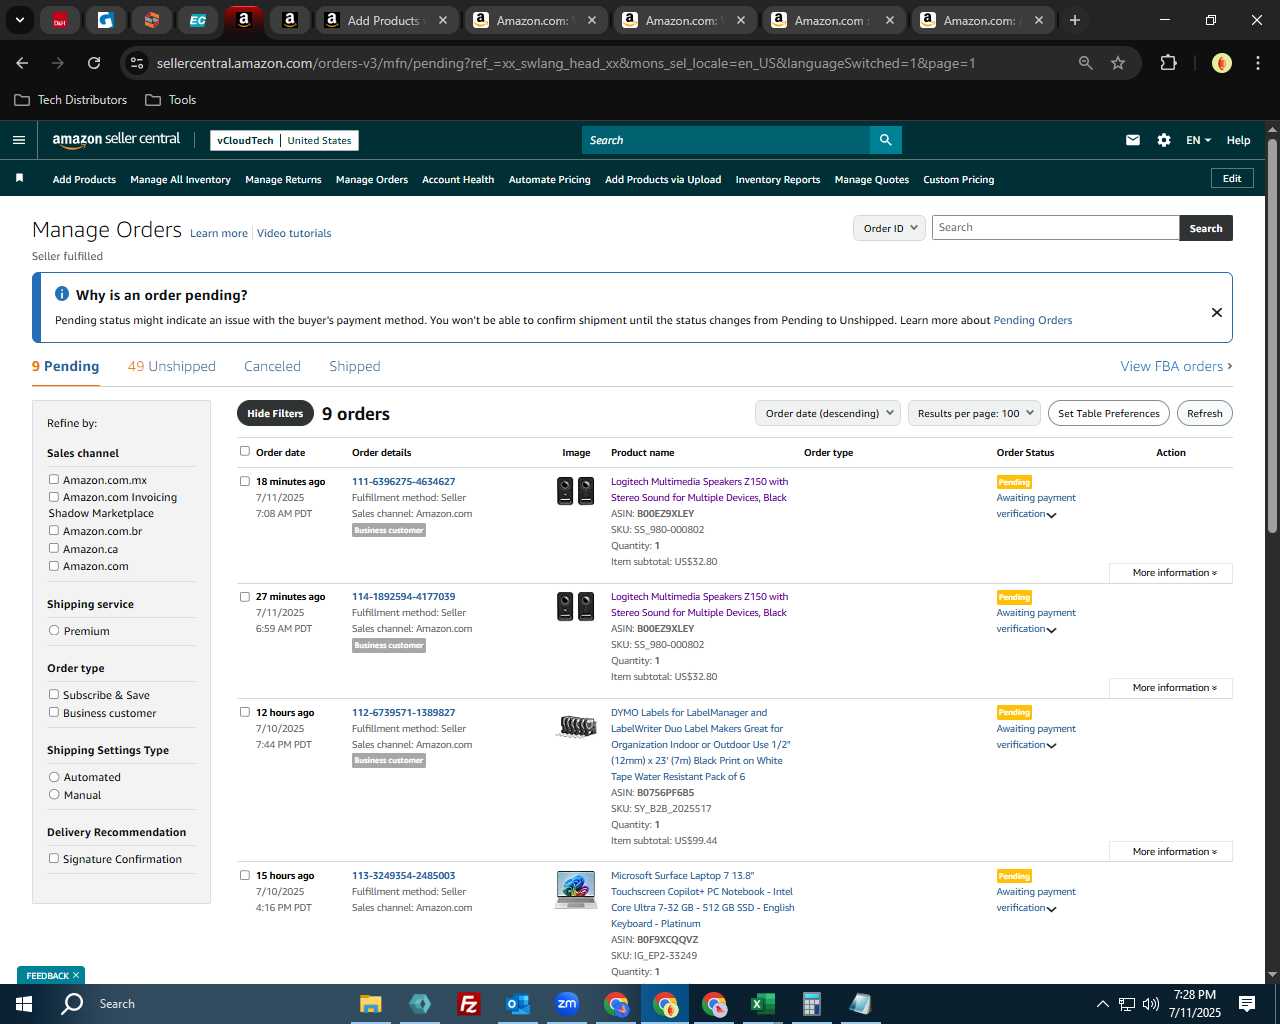
Task: Reload the page with the browser refresh icon
Action: 94,63
